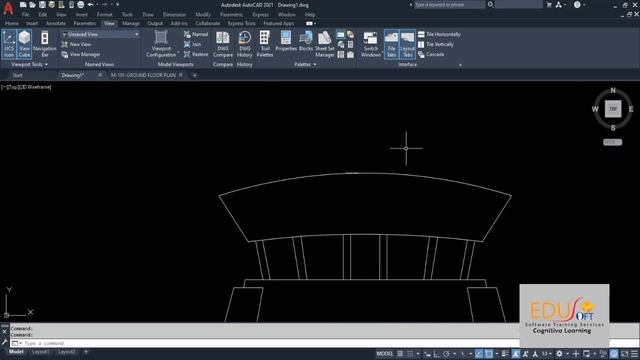Open Viewport Configuration dropdown
Screen dimensions: 640x360
point(161,44)
